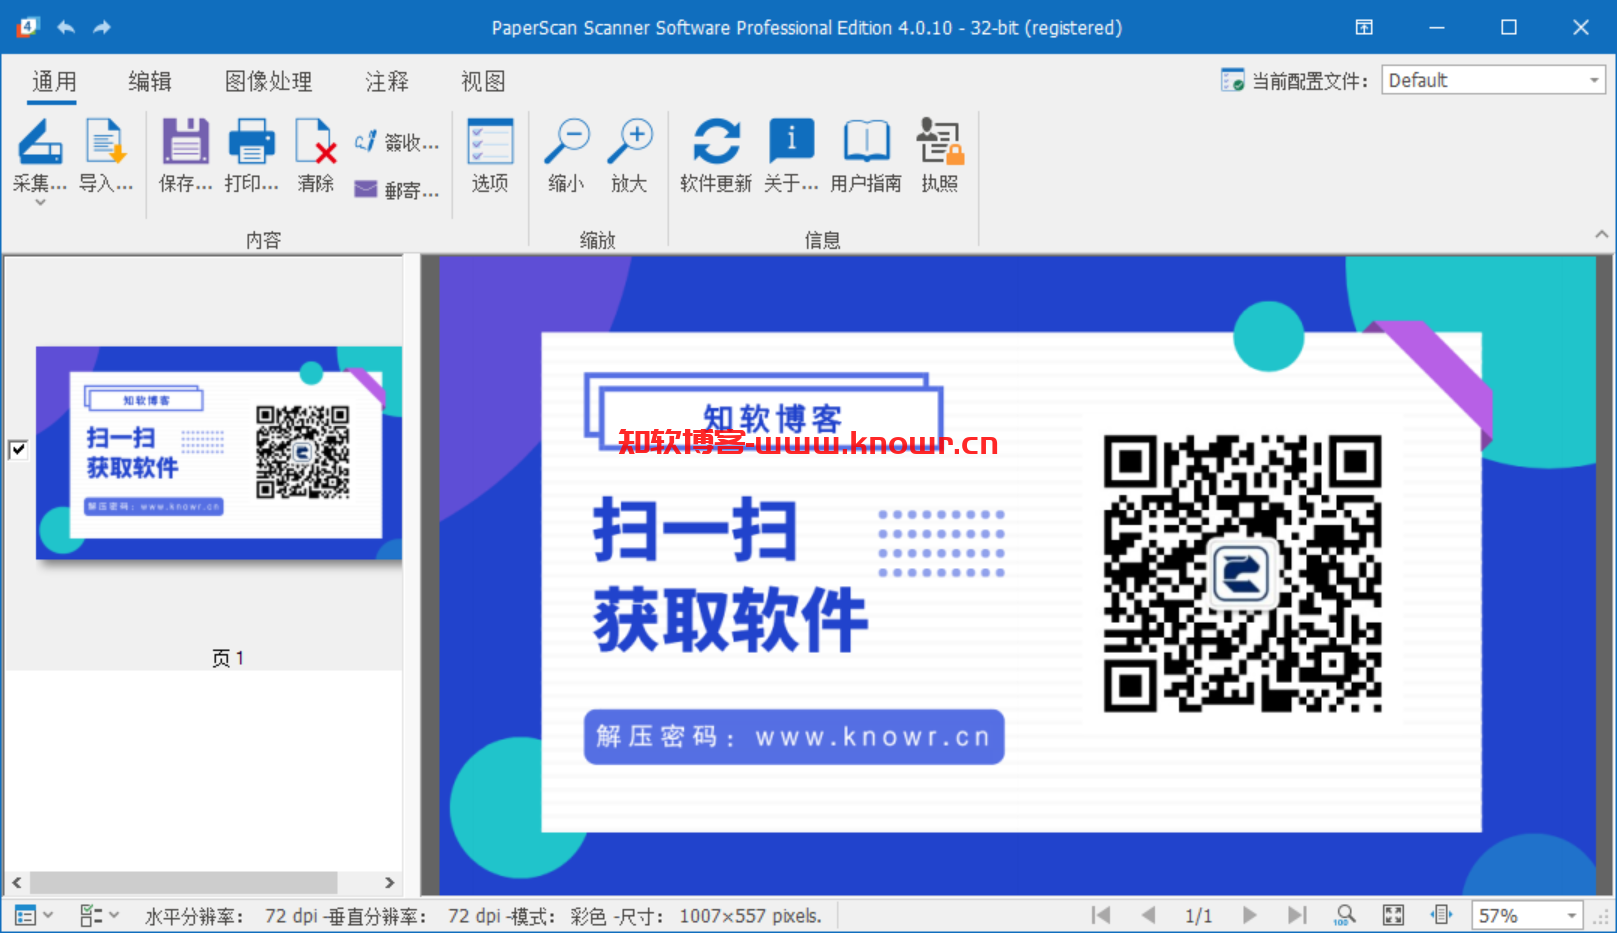
Task: Click the PaperScan app icon in title bar
Action: click(27, 27)
